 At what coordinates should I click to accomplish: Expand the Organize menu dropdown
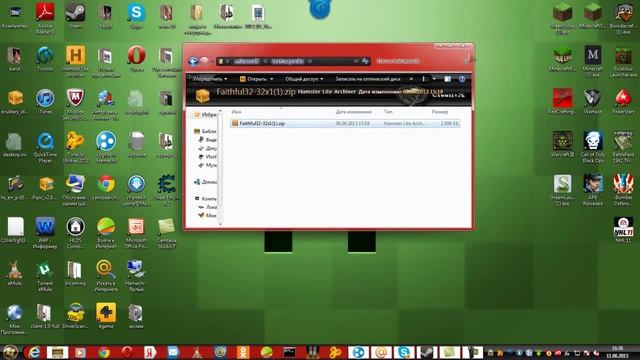coord(210,79)
